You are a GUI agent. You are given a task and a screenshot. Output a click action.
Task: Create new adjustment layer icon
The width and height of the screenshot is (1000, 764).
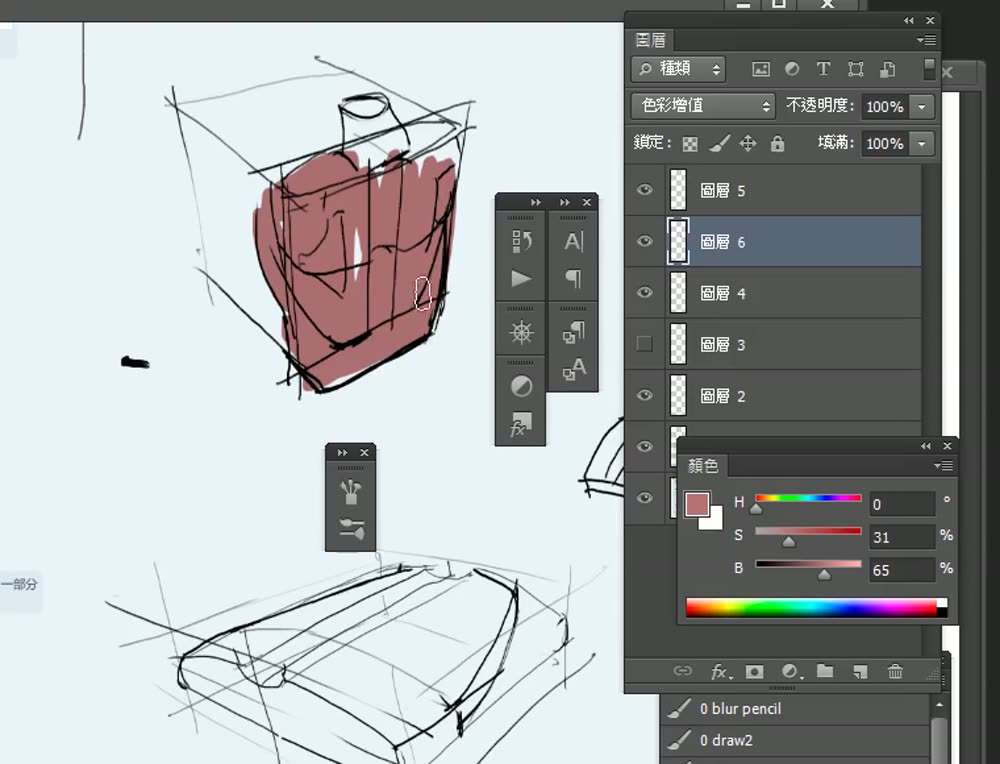[790, 671]
